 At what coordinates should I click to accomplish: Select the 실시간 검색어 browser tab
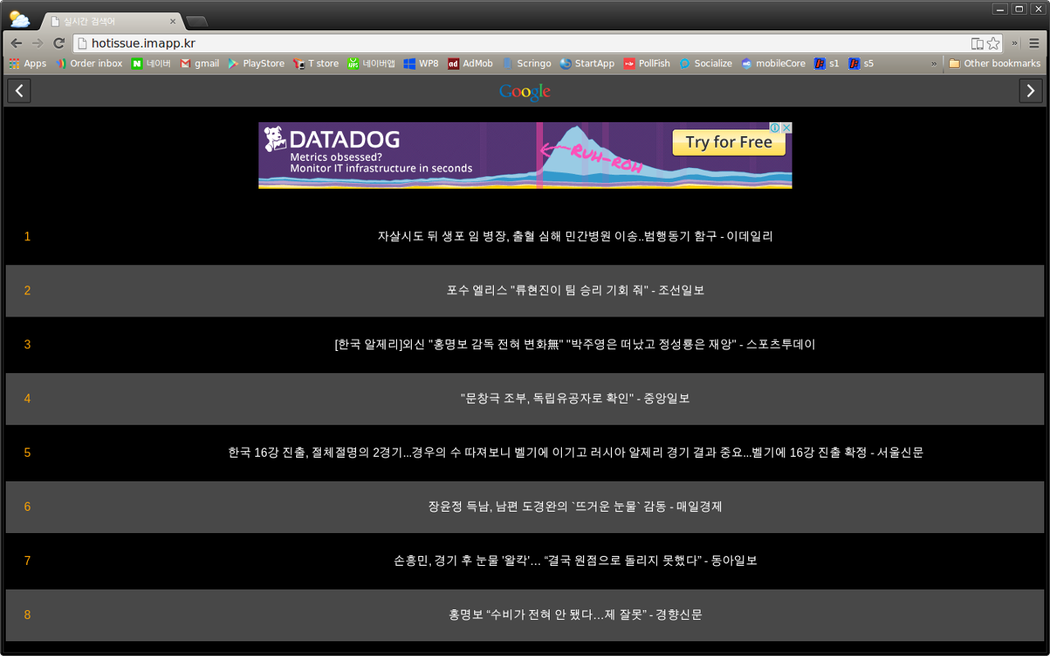[110, 21]
